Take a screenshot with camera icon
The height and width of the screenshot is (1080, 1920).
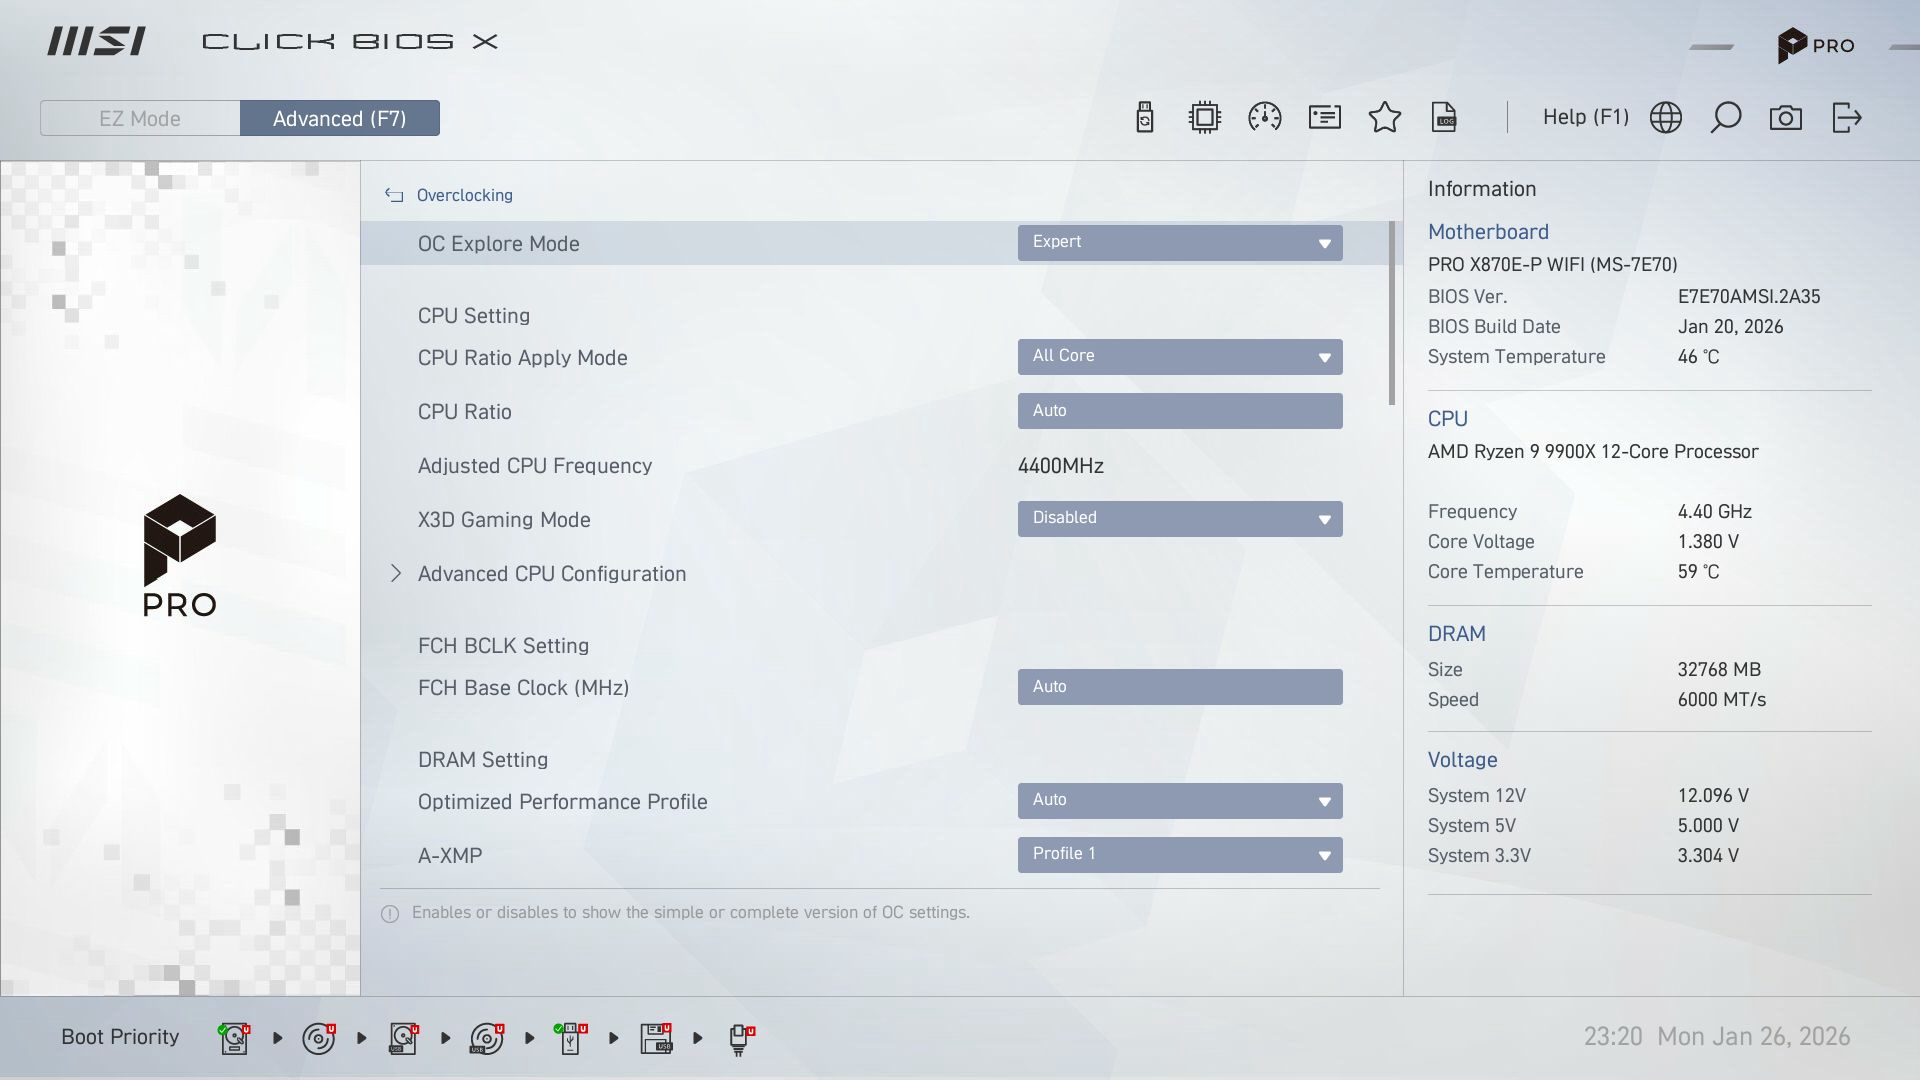(x=1786, y=118)
